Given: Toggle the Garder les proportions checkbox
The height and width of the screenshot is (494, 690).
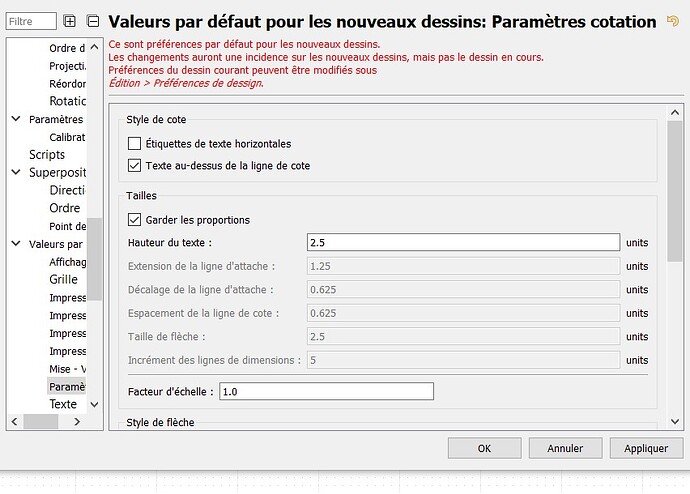Looking at the screenshot, I should pos(135,220).
